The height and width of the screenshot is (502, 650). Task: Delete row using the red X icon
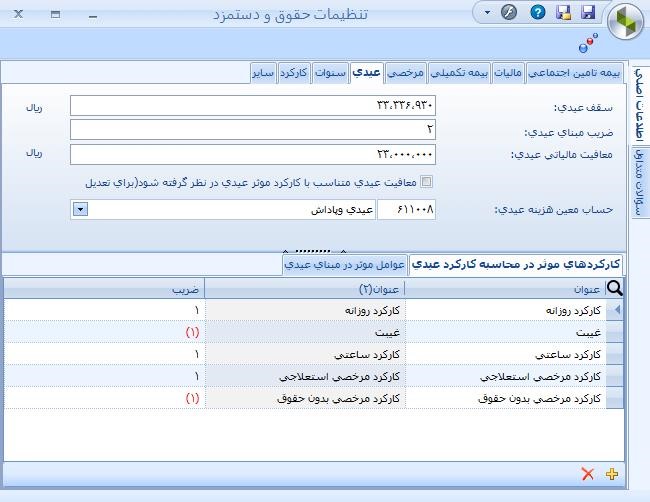coord(588,474)
